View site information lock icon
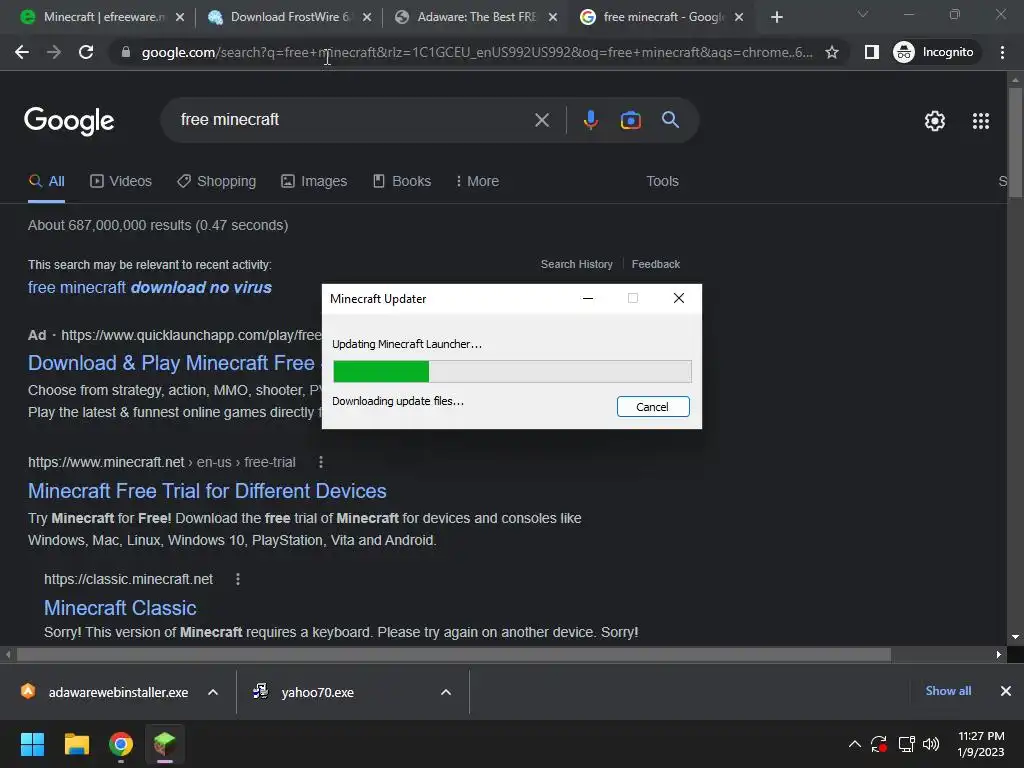This screenshot has width=1024, height=768. point(125,52)
